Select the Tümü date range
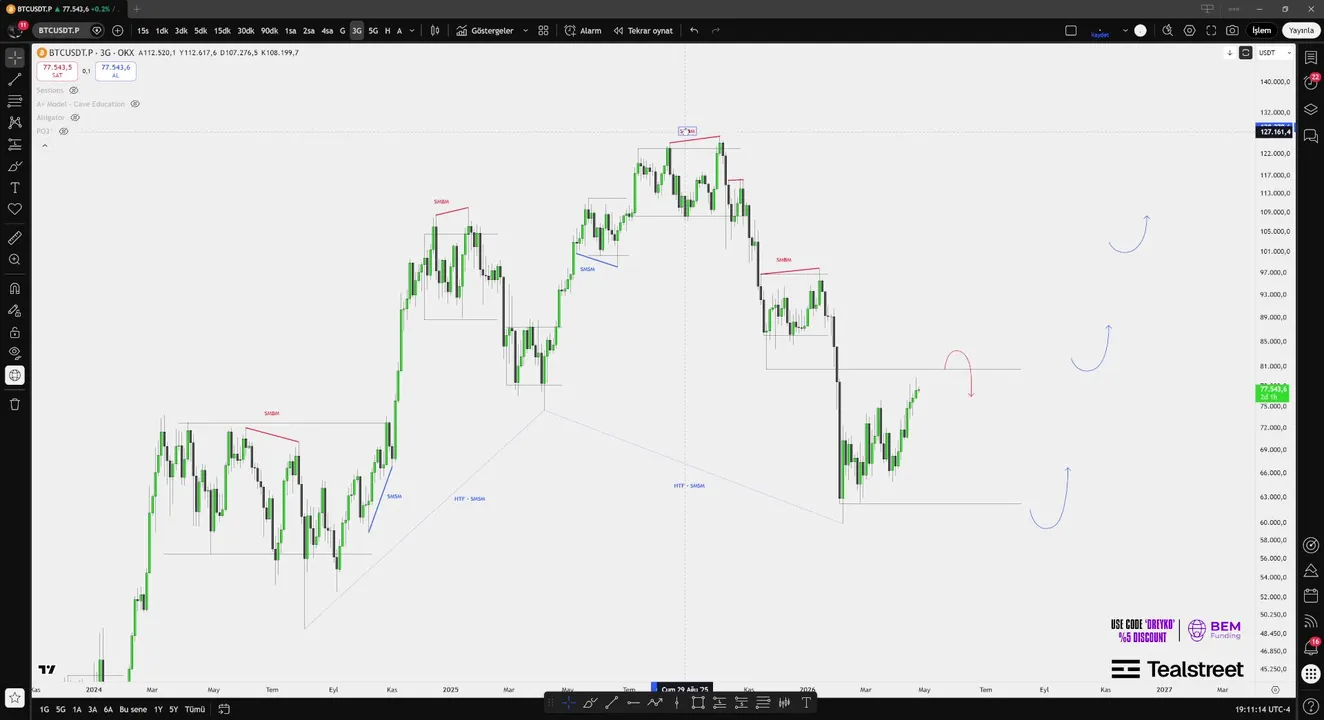1324x720 pixels. click(195, 709)
